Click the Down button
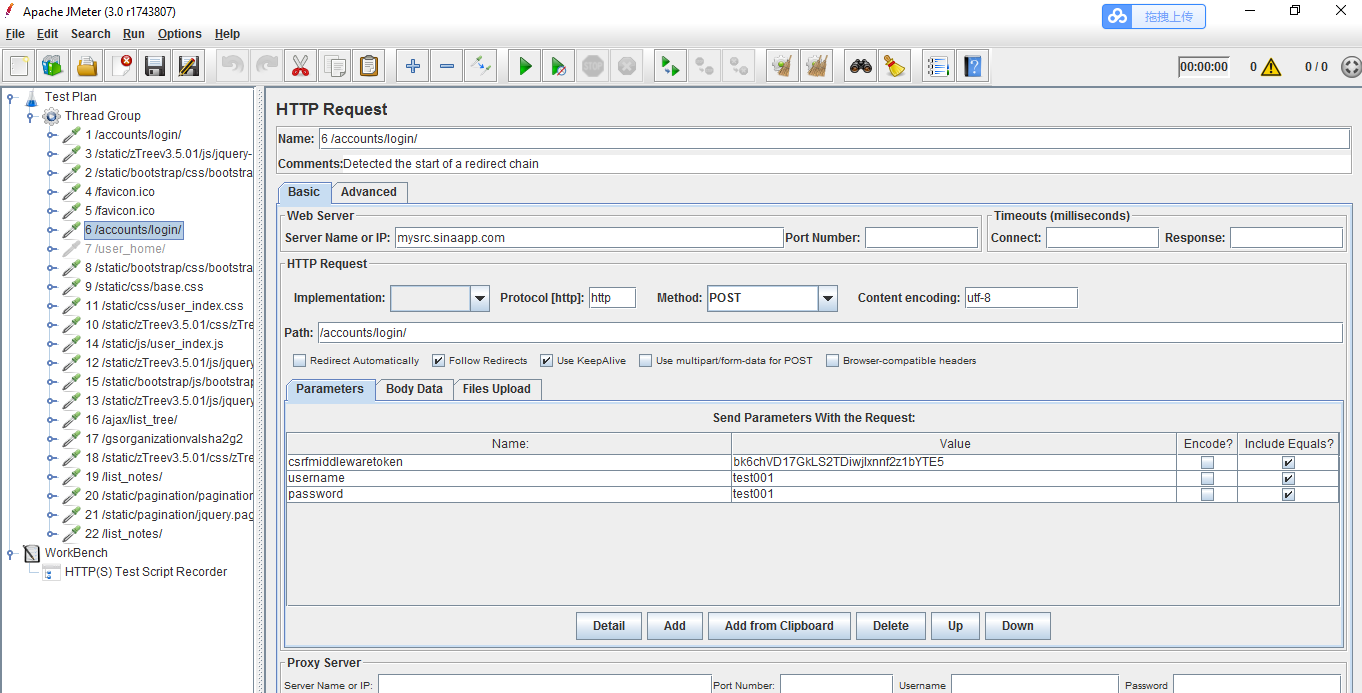This screenshot has height=693, width=1362. [x=1018, y=626]
